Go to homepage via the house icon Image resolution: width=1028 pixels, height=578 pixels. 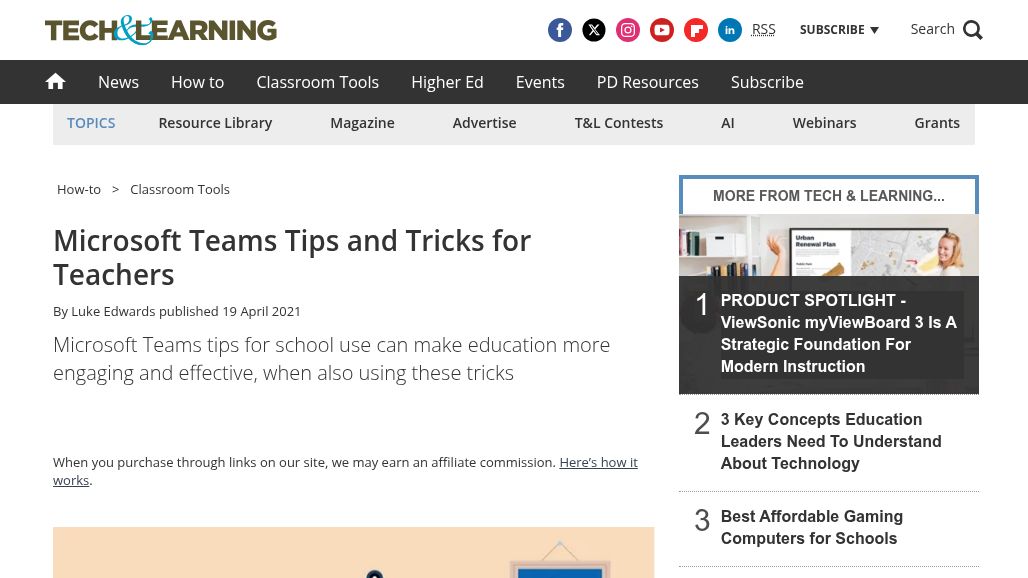[55, 81]
